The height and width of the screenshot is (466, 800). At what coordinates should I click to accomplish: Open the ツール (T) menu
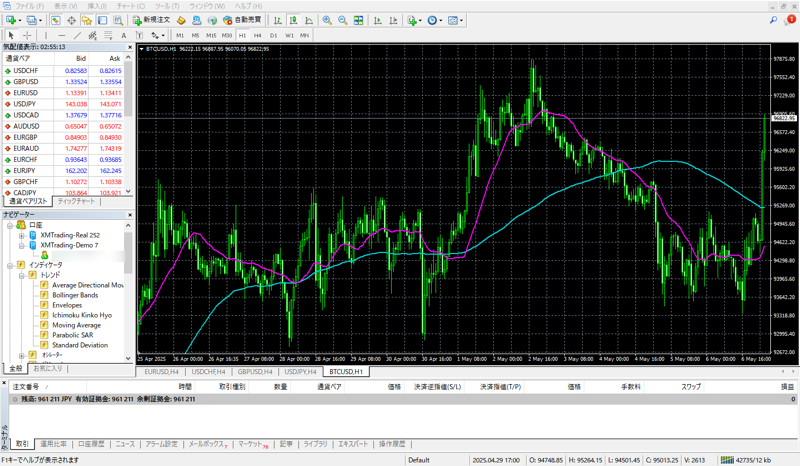(x=167, y=6)
